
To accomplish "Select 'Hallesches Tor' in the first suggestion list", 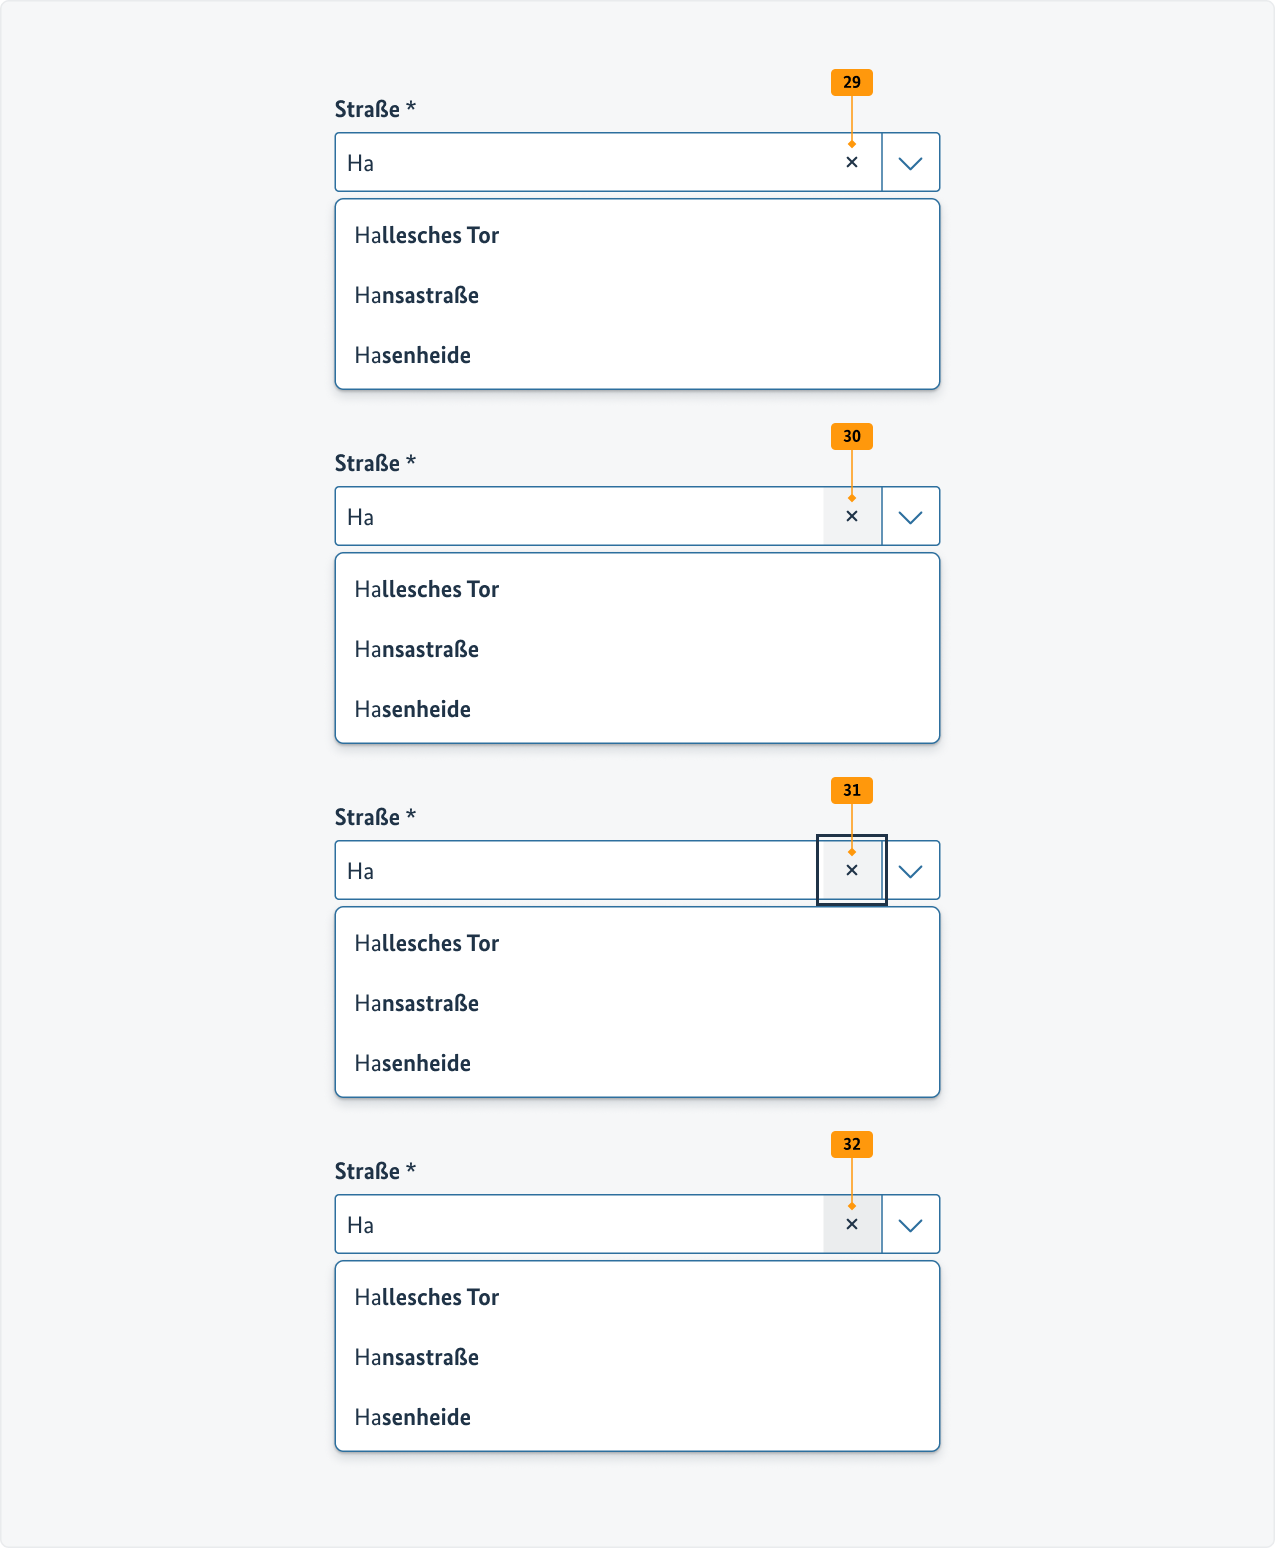I will 427,235.
